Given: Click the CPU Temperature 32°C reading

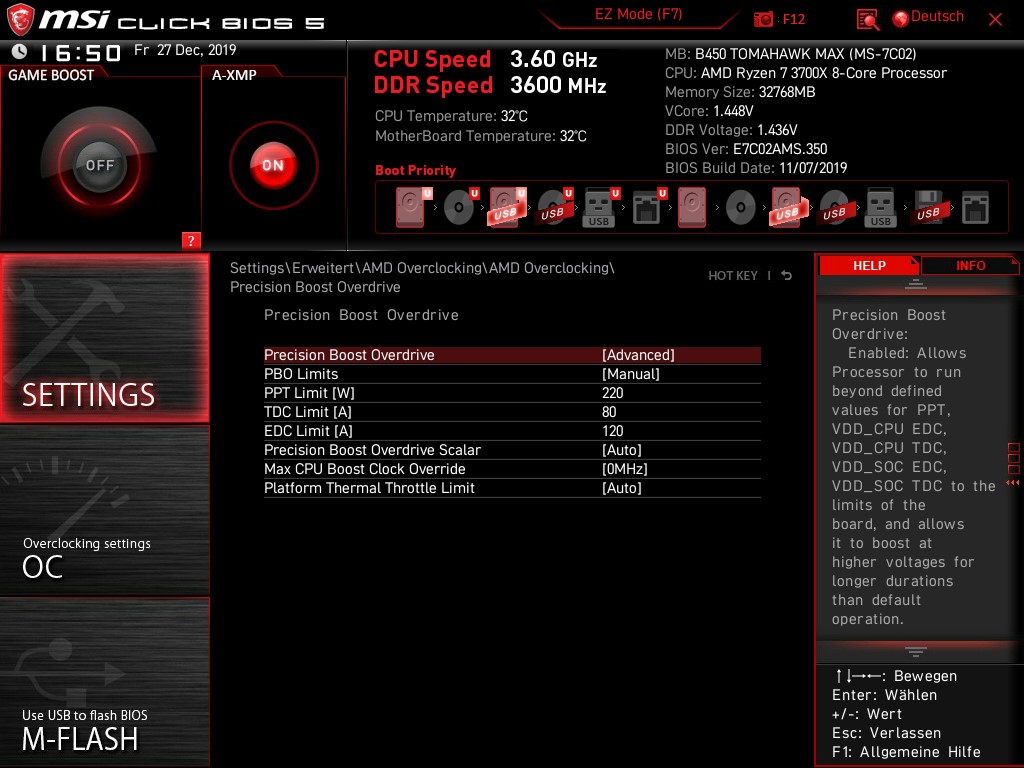Looking at the screenshot, I should pyautogui.click(x=451, y=116).
